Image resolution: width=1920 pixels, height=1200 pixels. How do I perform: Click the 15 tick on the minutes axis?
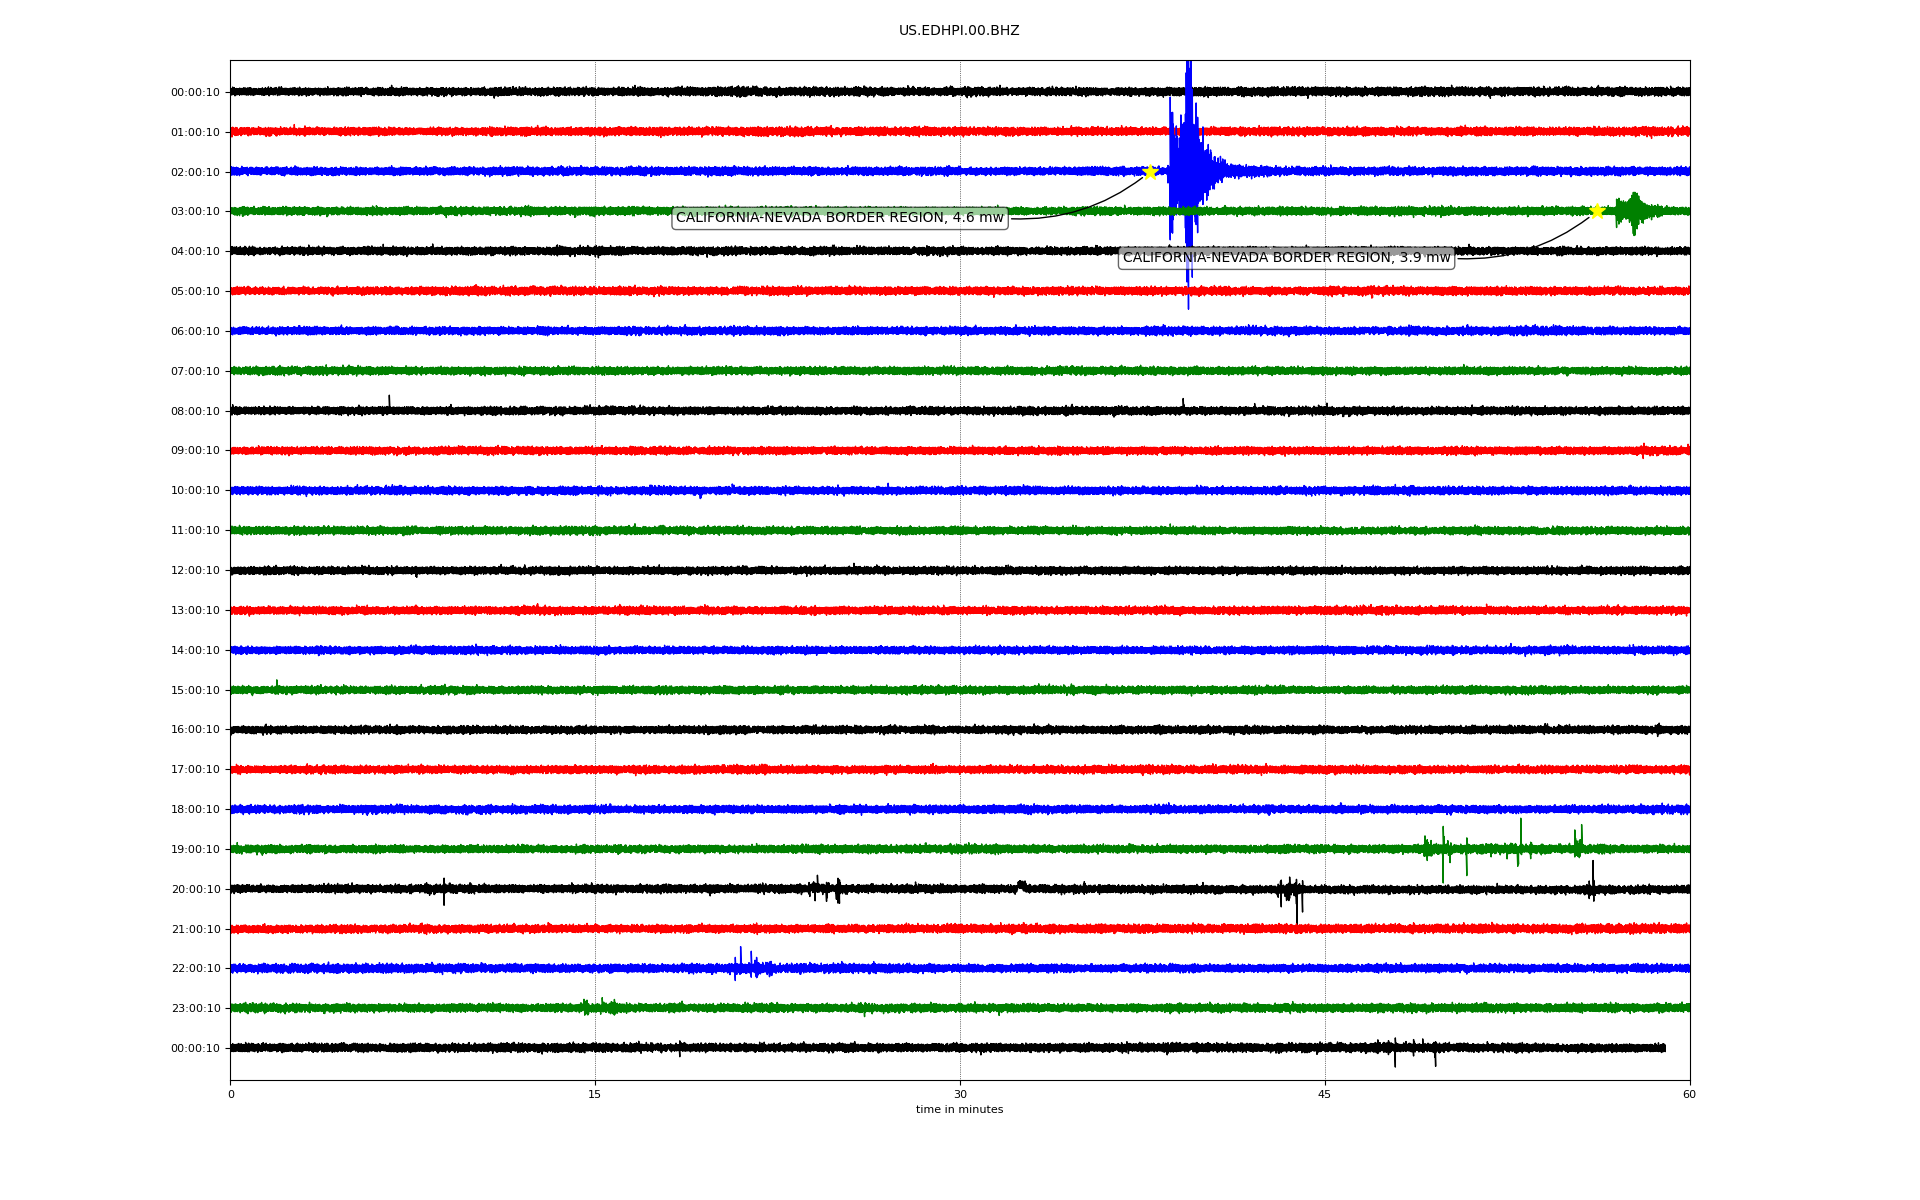595,1095
